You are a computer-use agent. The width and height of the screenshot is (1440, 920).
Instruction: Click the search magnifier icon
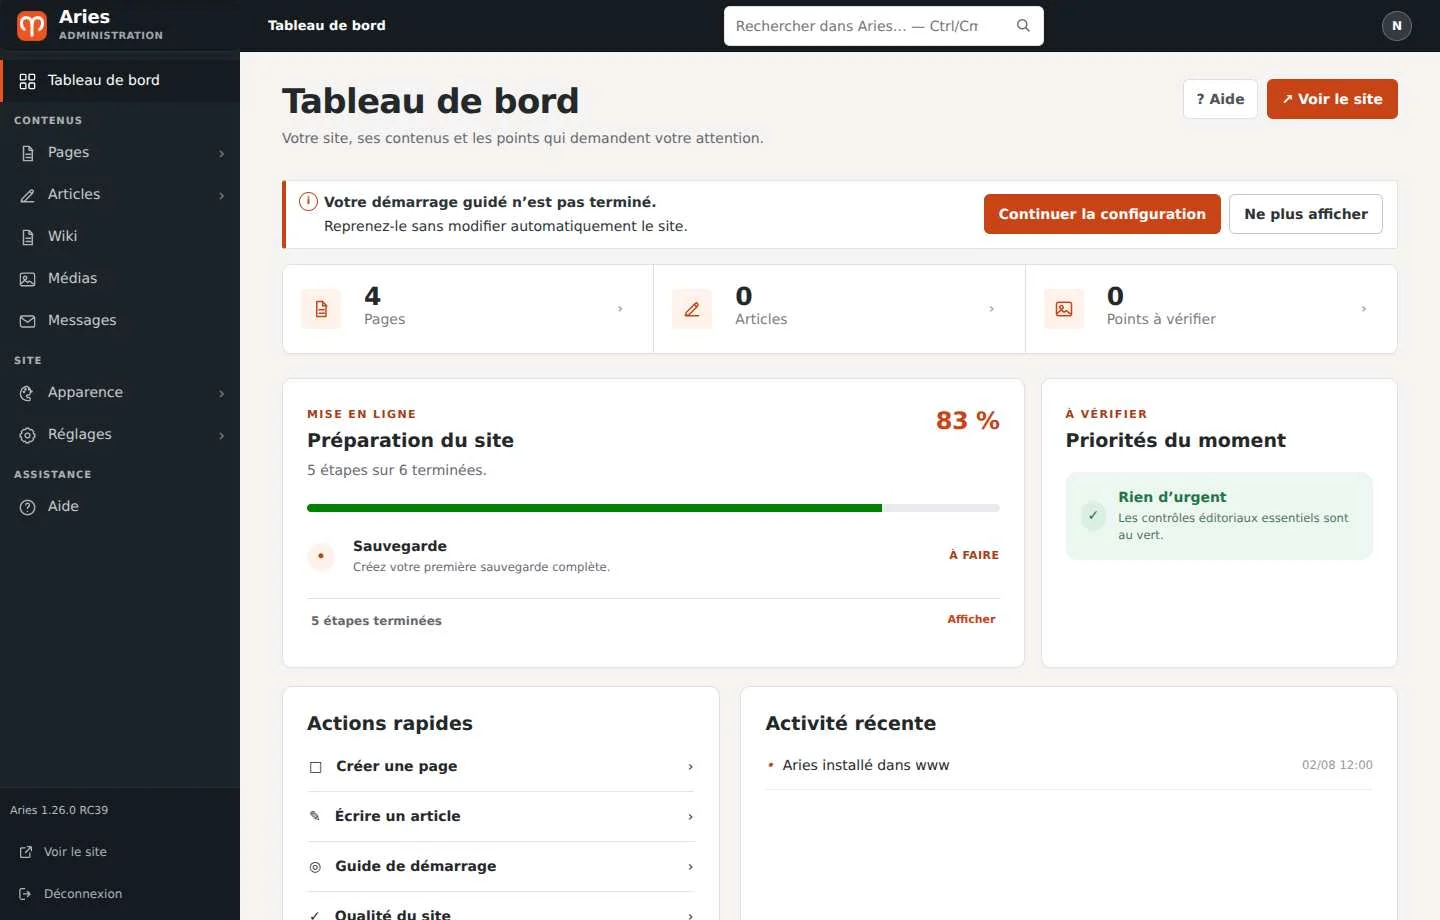coord(1023,26)
